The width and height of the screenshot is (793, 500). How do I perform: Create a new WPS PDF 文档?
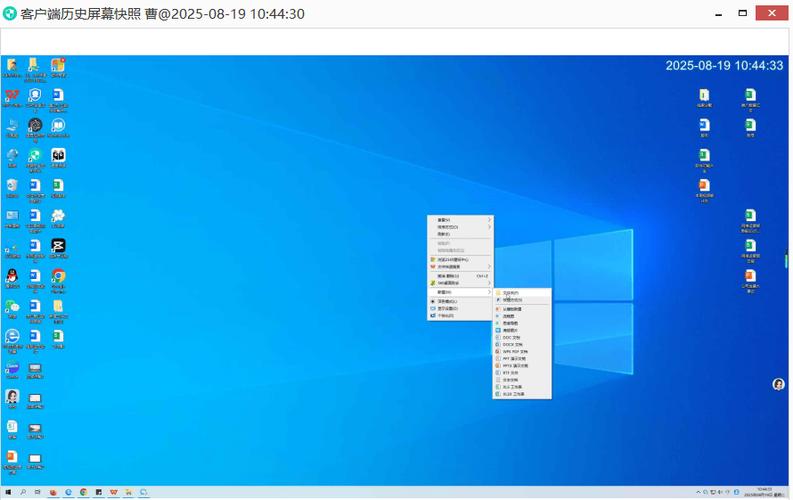(x=522, y=351)
